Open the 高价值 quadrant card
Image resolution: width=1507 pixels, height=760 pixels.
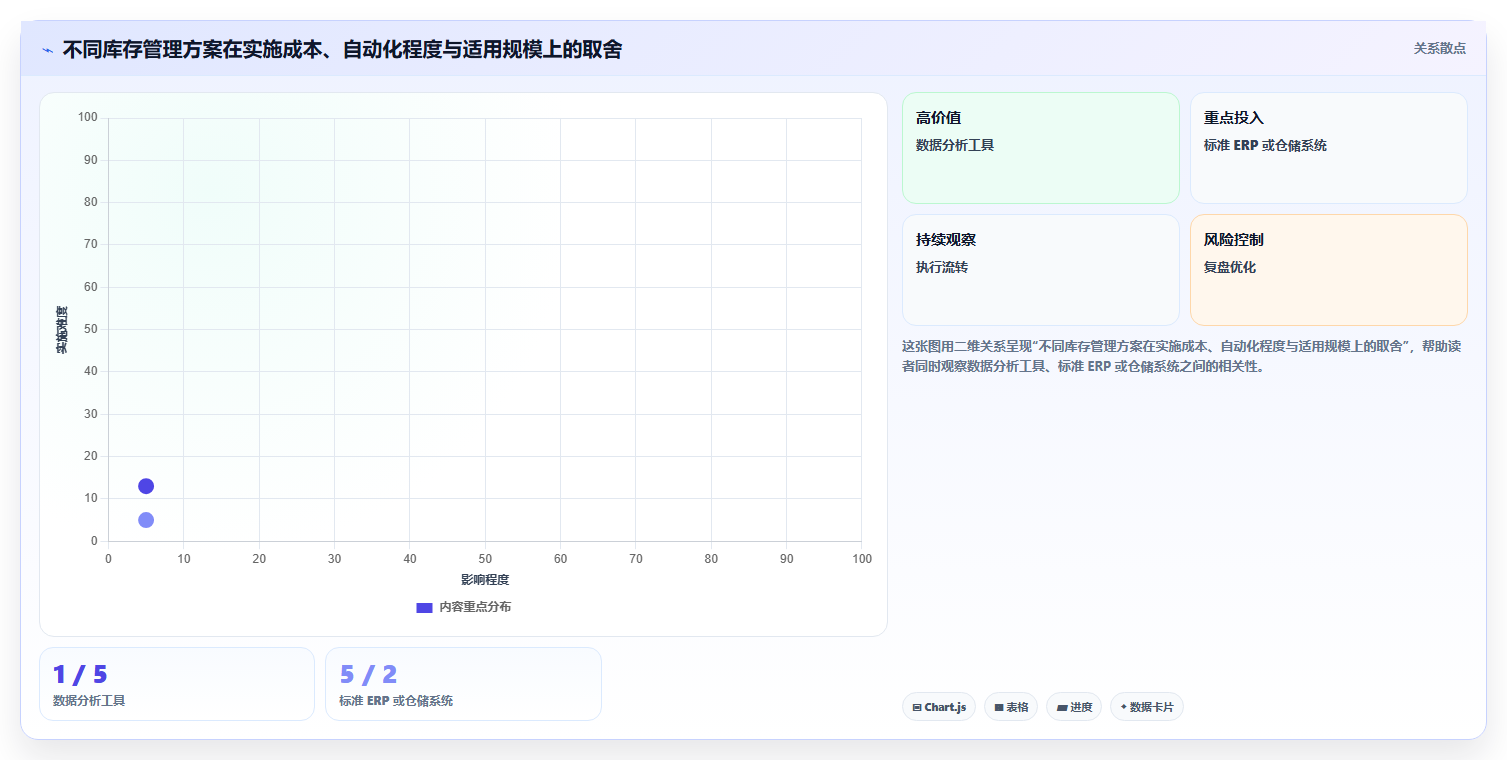pos(1041,148)
